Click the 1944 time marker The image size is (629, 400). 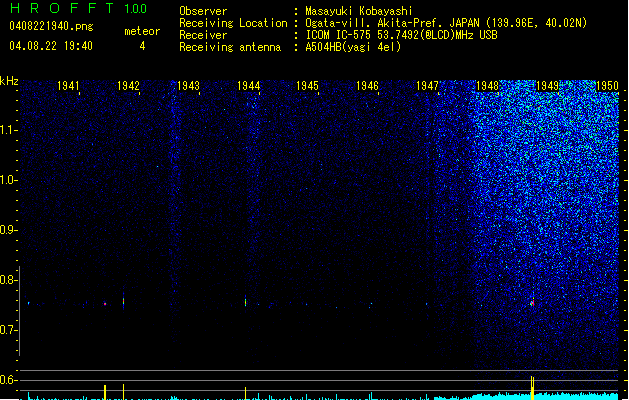(248, 86)
